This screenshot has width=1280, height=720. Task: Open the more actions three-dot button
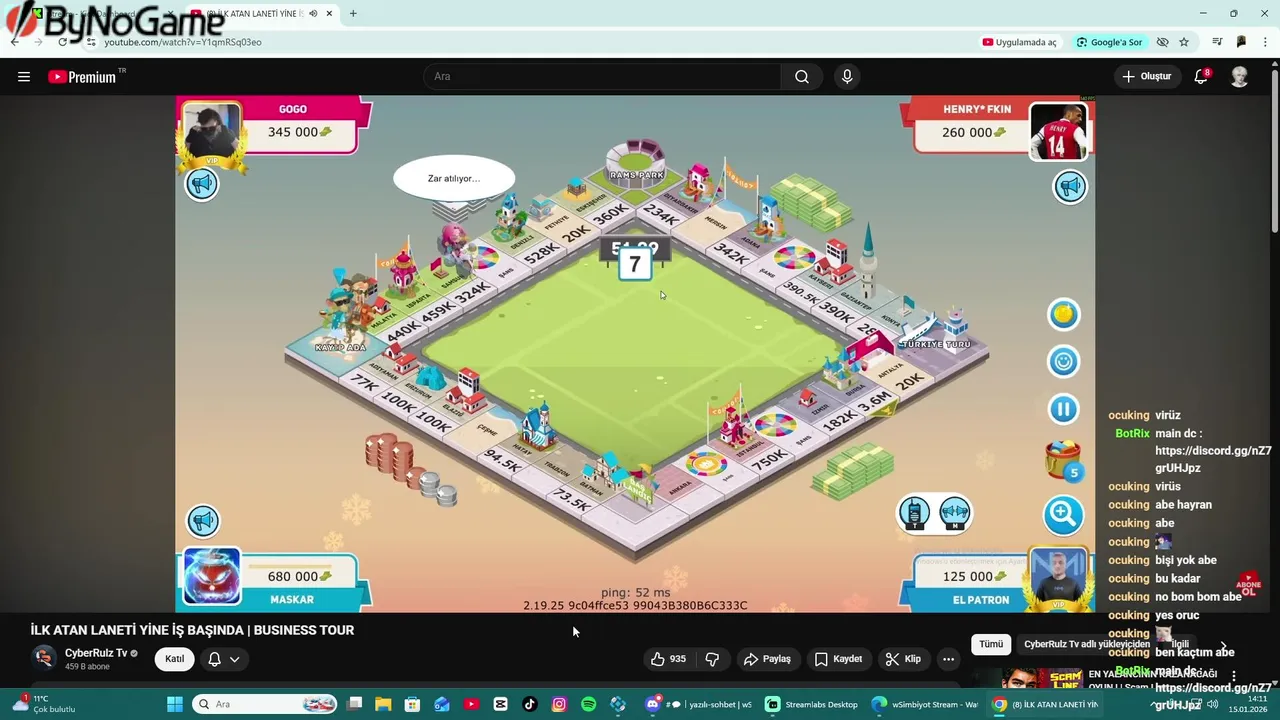coord(948,659)
